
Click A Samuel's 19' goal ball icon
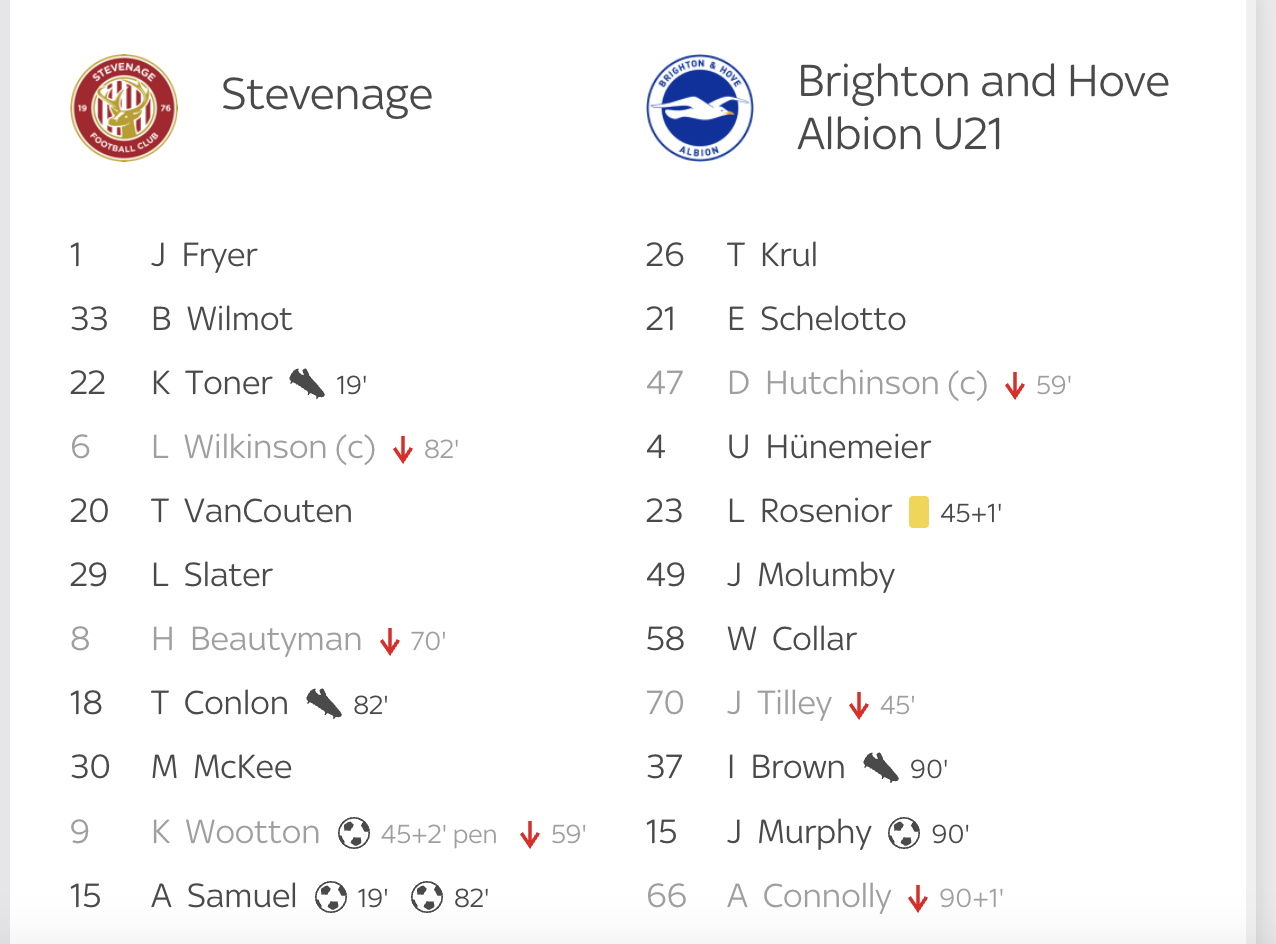click(331, 896)
